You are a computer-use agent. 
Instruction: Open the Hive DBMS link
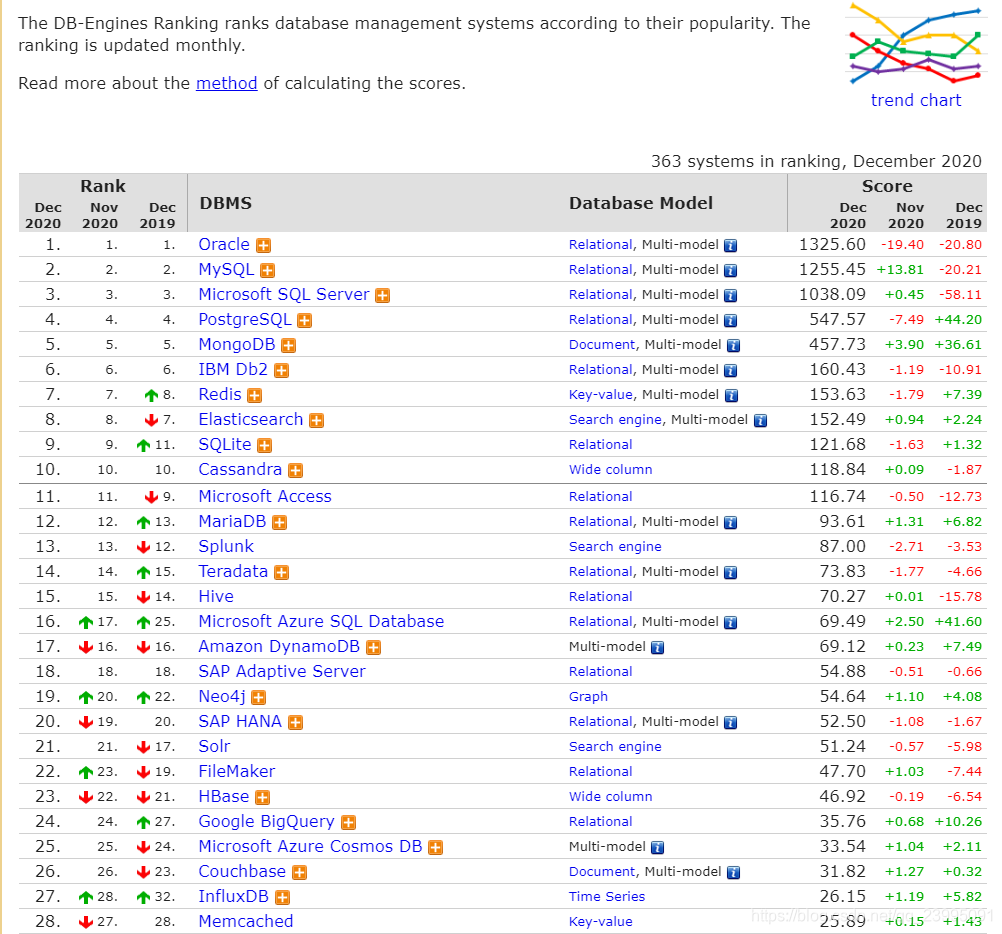point(216,596)
